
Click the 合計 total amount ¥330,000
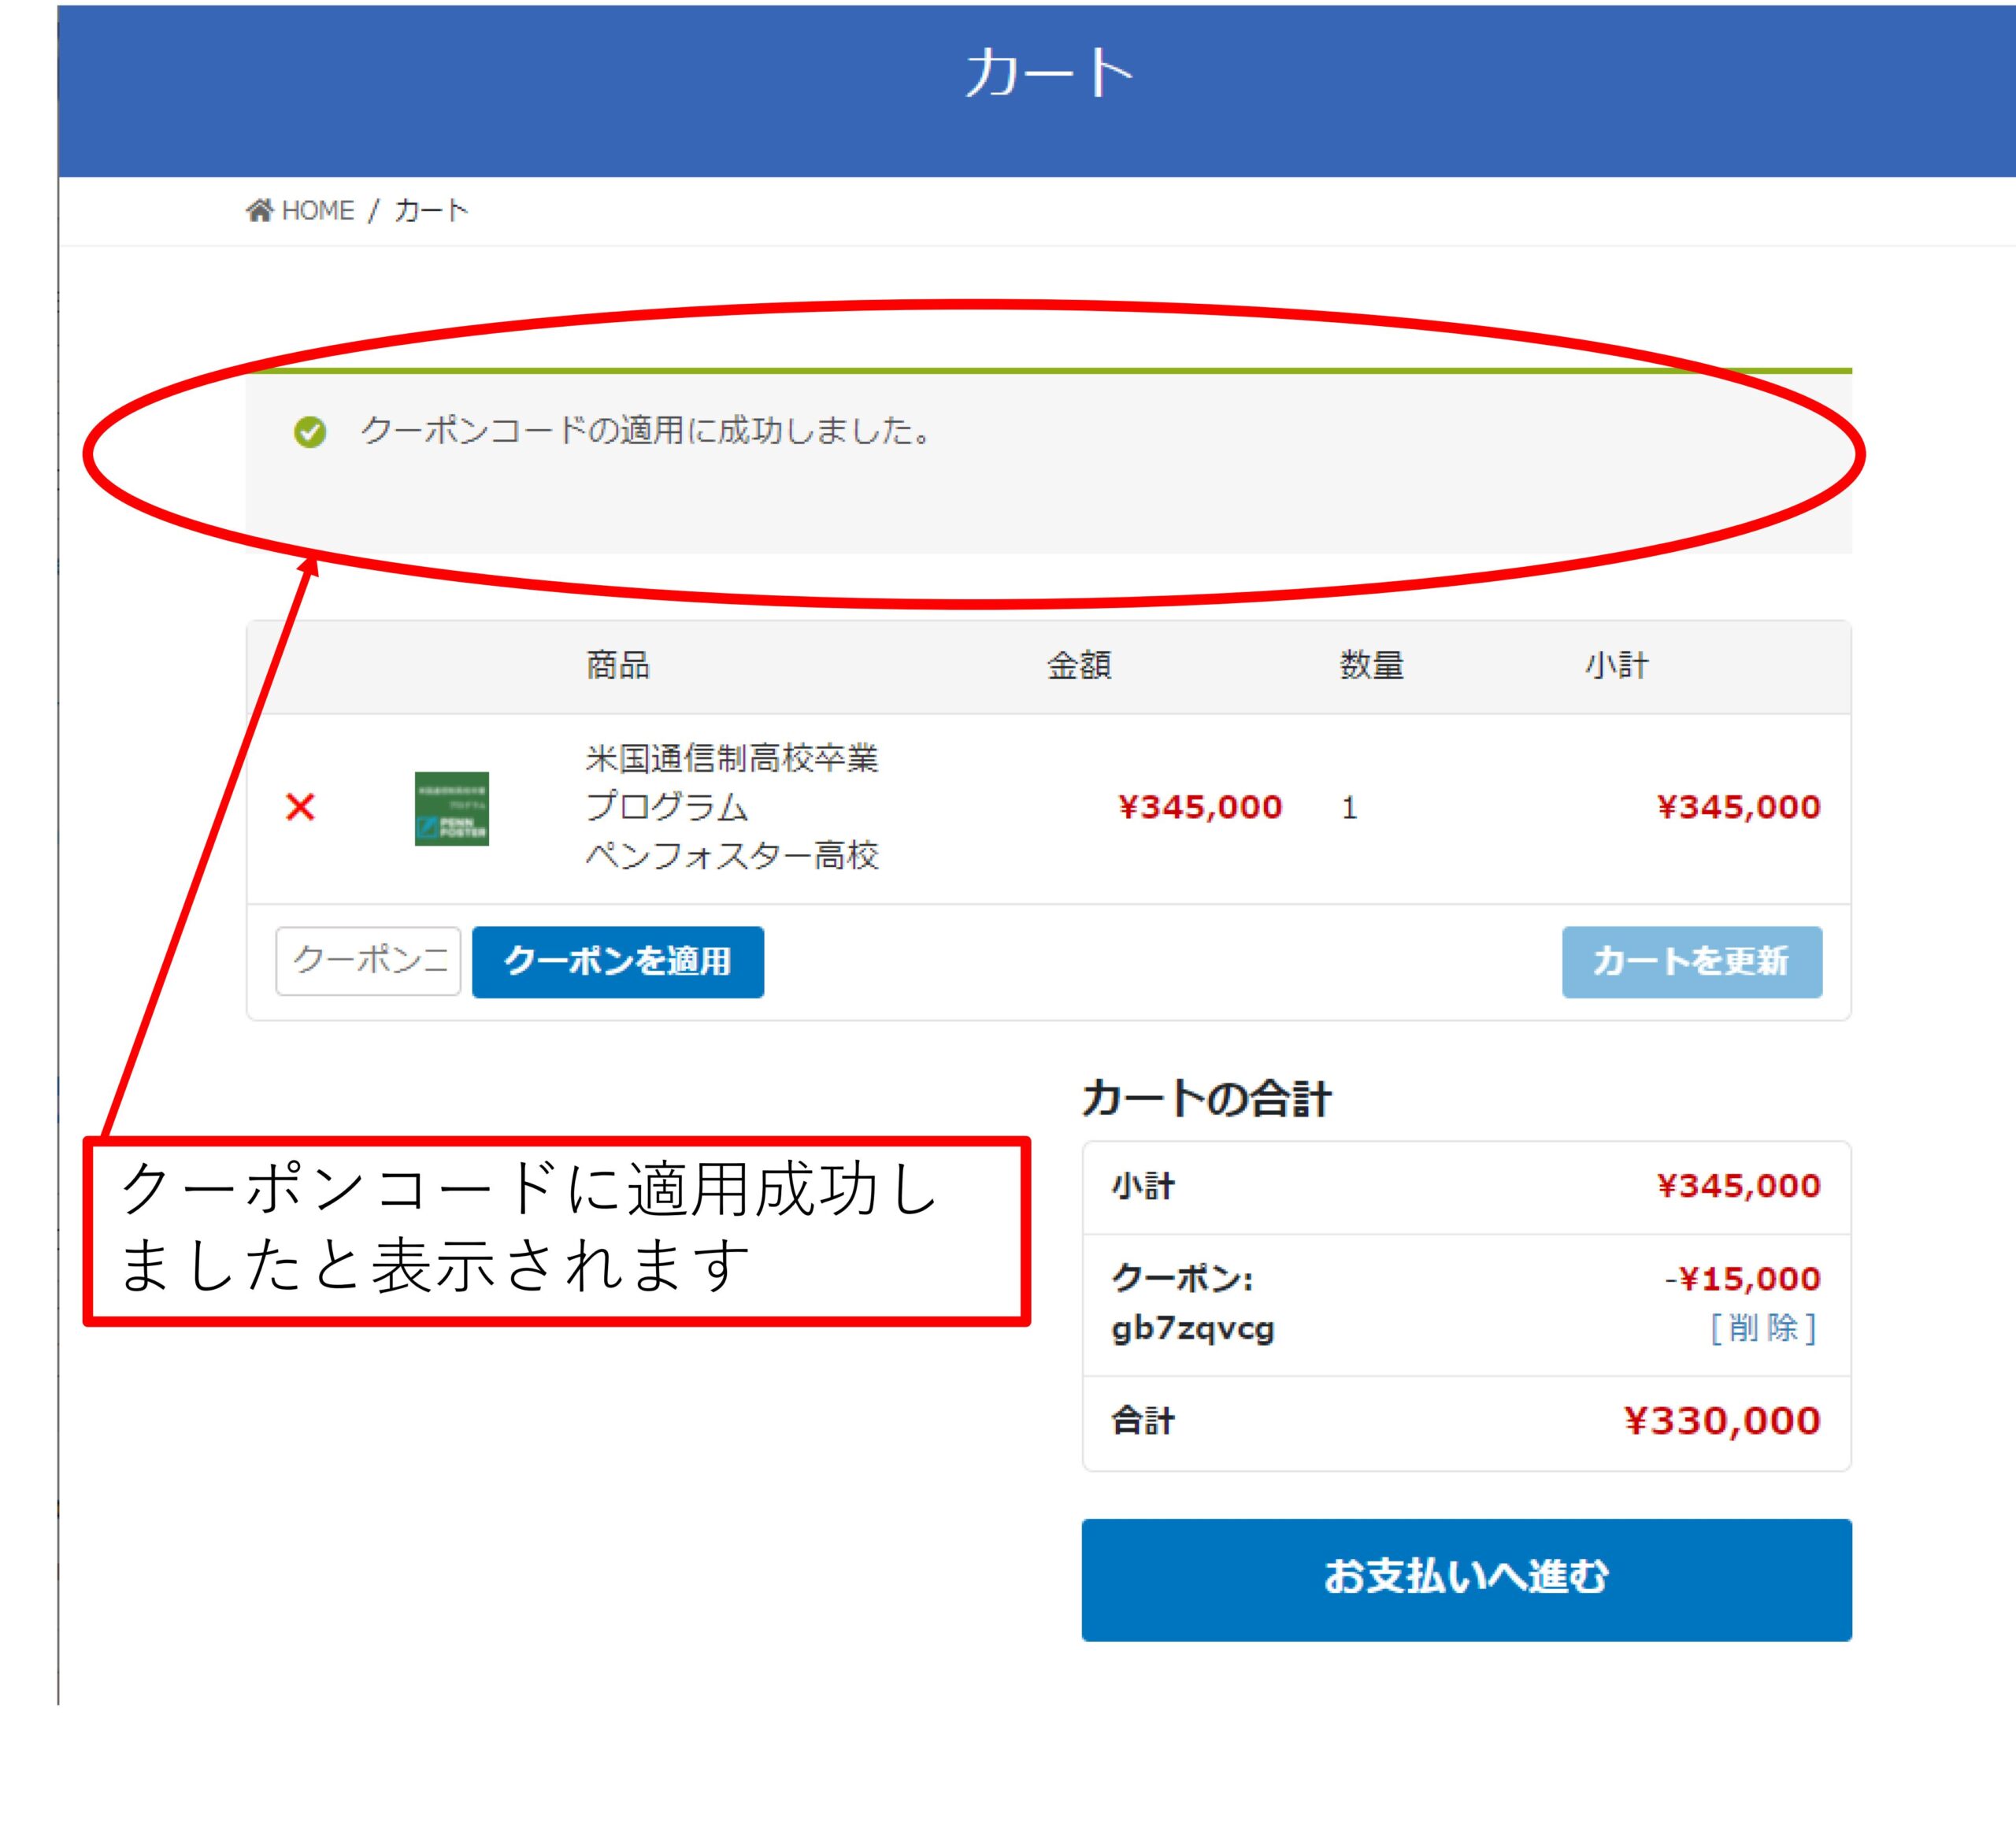1721,1421
